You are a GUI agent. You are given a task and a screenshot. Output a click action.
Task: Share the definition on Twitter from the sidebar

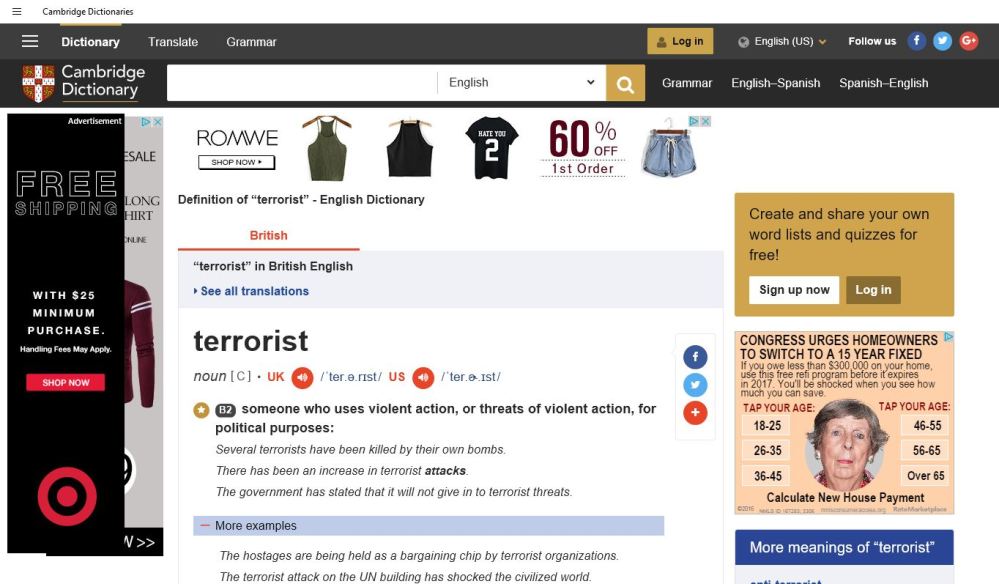[x=695, y=385]
